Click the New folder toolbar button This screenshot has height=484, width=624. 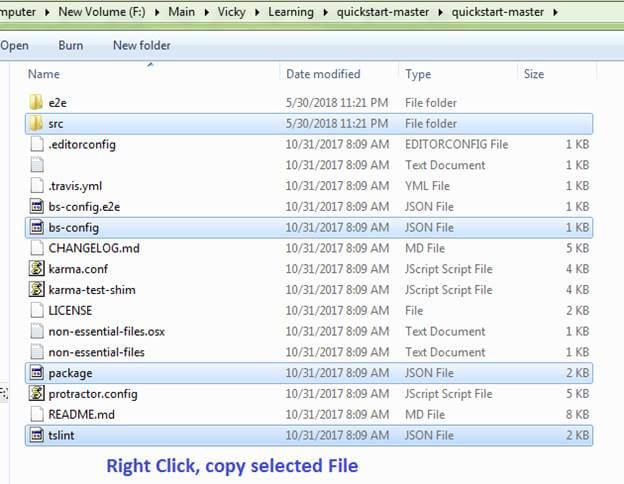pos(142,45)
